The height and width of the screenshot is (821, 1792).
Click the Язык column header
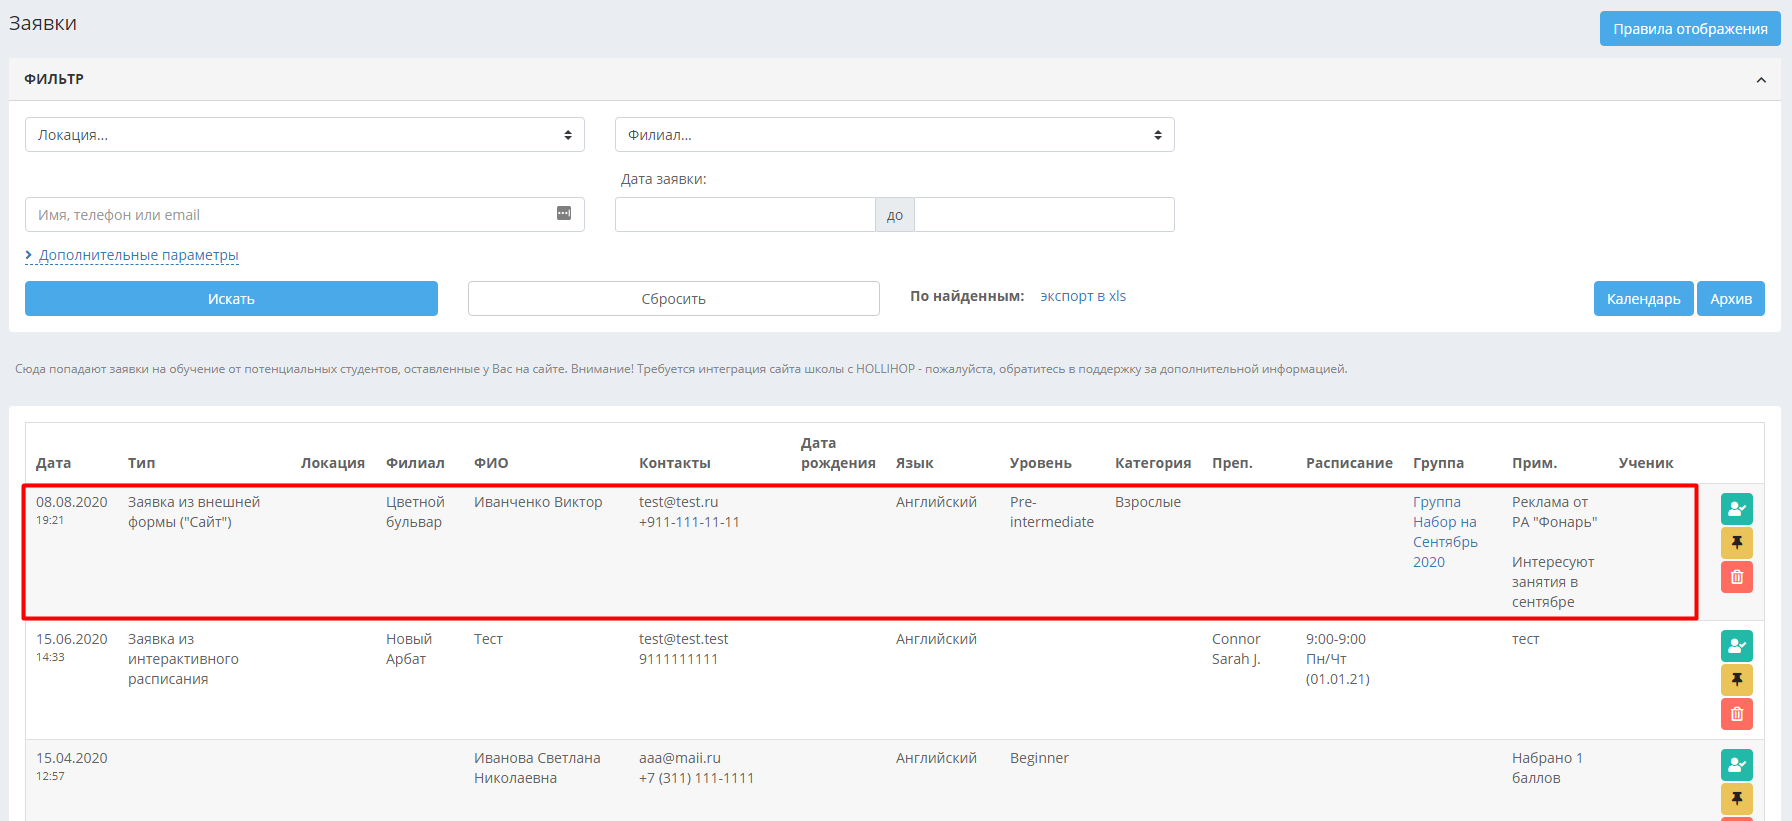click(x=915, y=463)
